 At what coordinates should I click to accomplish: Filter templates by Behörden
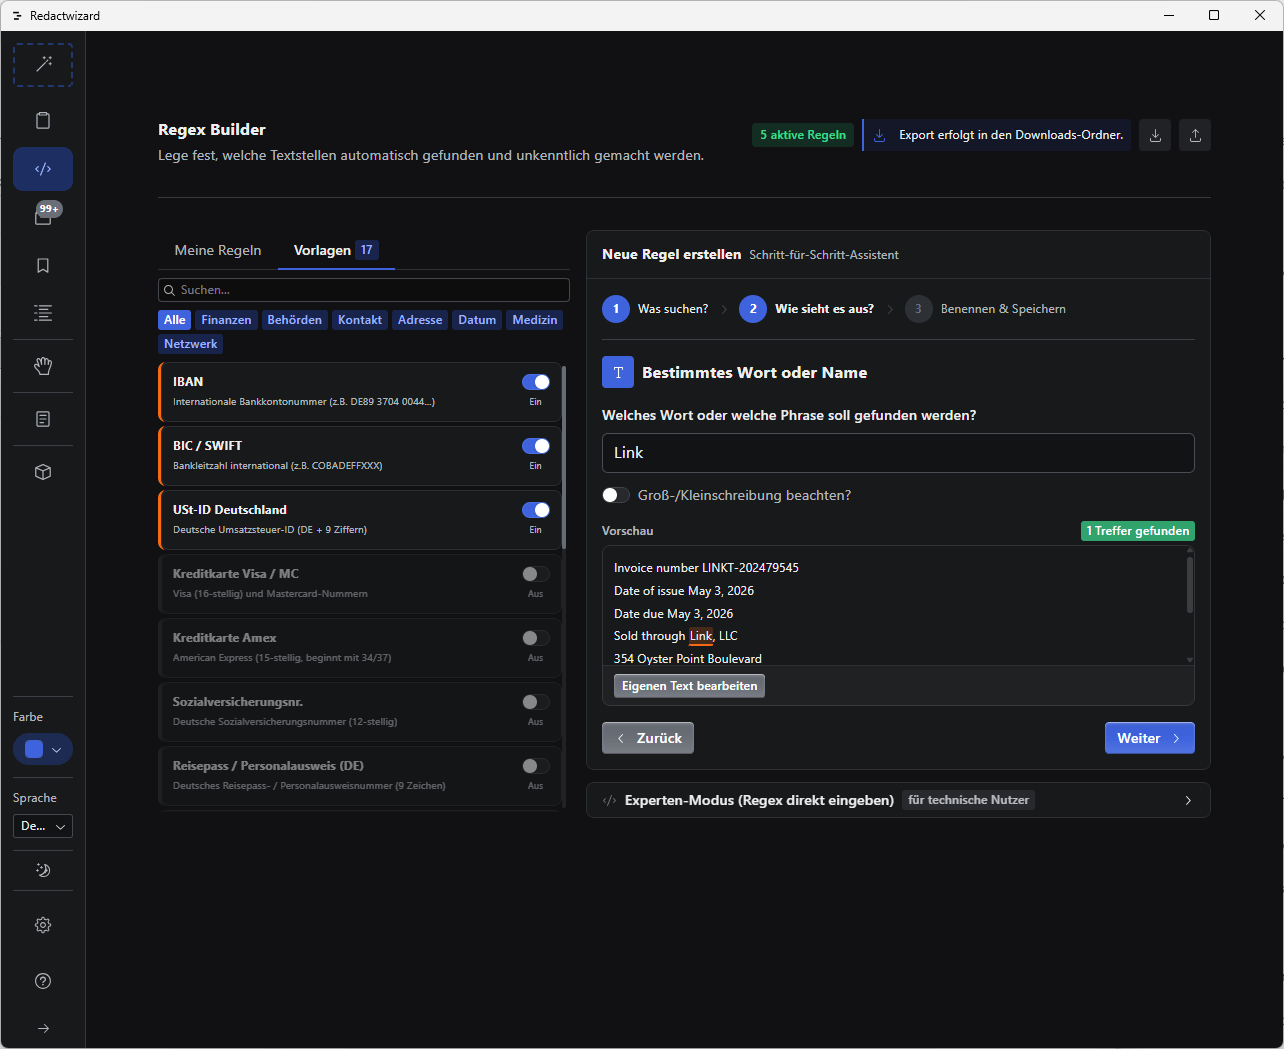(x=294, y=320)
